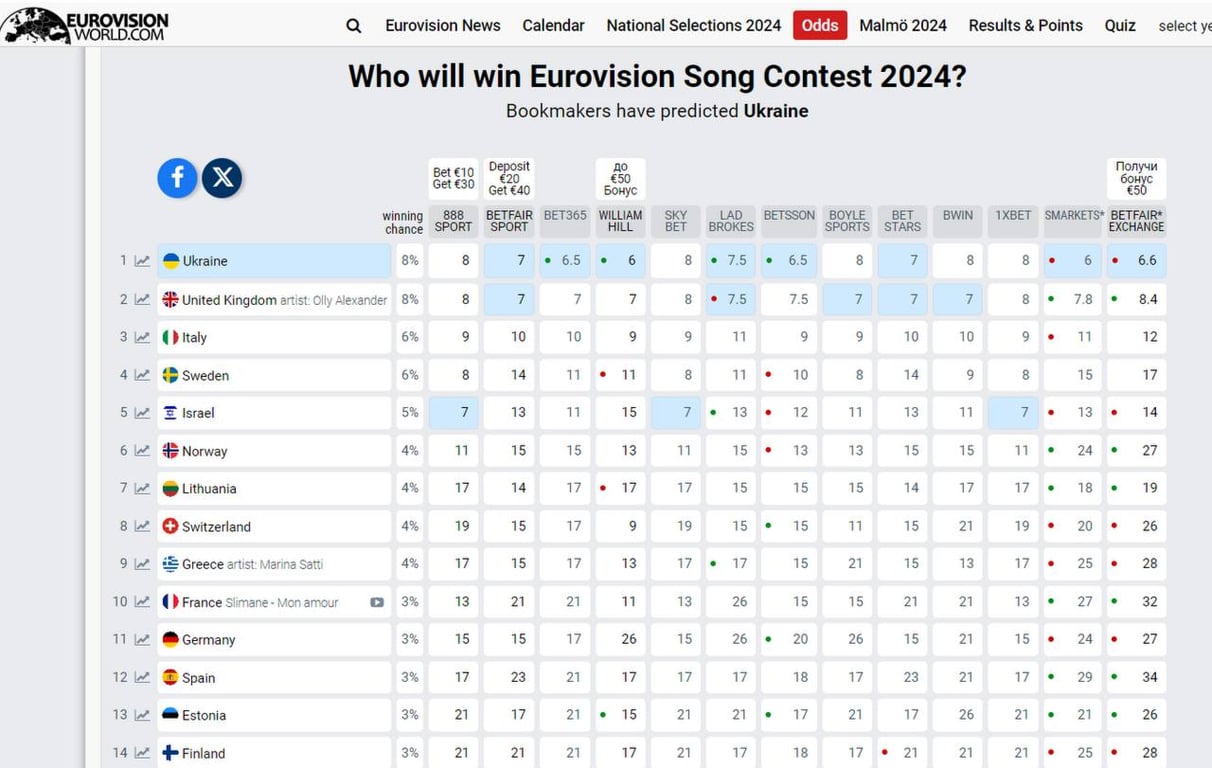Click Ukraine's Bet365 odds of 6.5

pyautogui.click(x=565, y=261)
